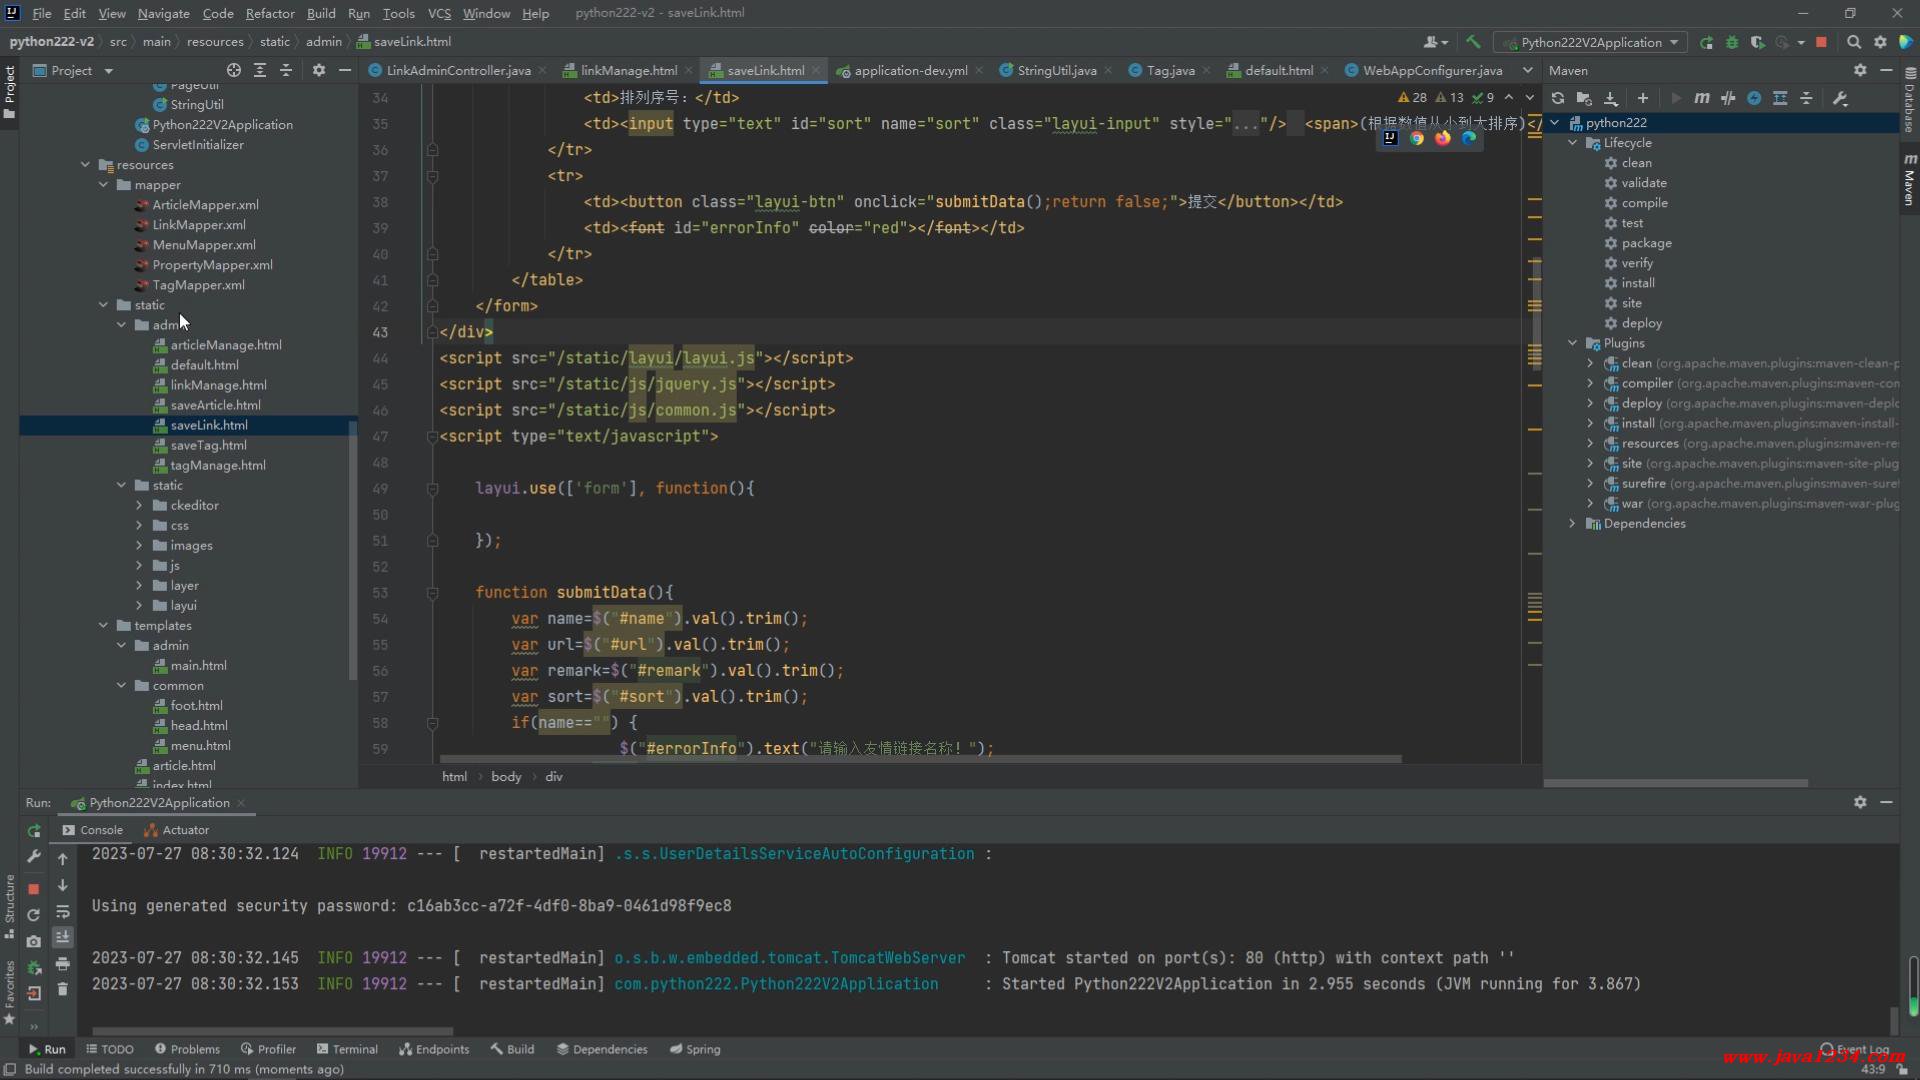Collapse Maven Plugins node

point(1573,343)
